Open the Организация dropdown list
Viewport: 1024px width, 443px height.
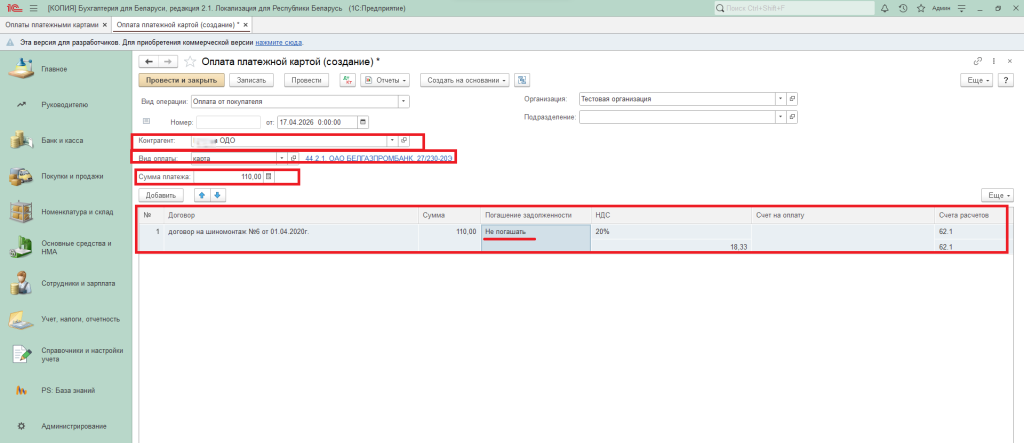(779, 99)
